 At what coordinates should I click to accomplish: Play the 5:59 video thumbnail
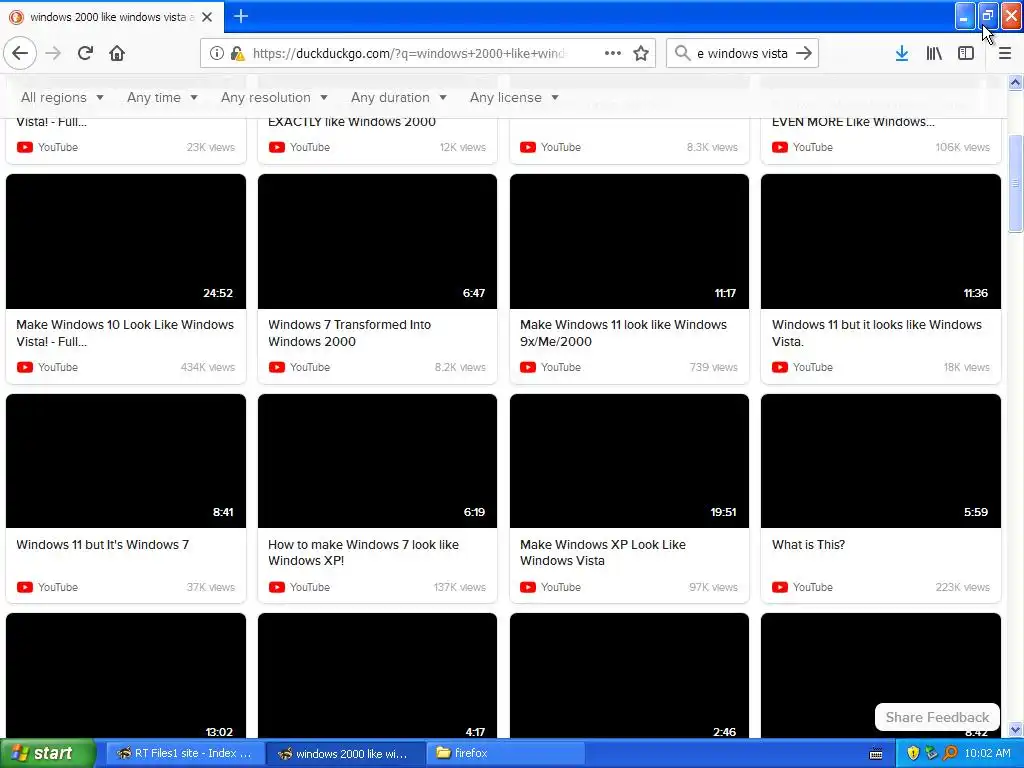point(880,460)
